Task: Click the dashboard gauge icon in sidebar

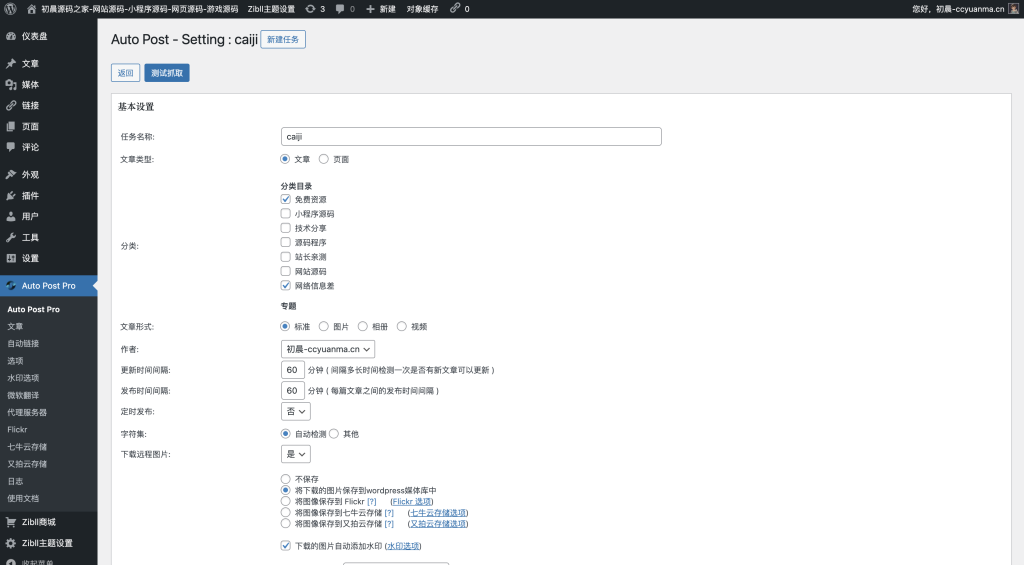Action: [11, 36]
